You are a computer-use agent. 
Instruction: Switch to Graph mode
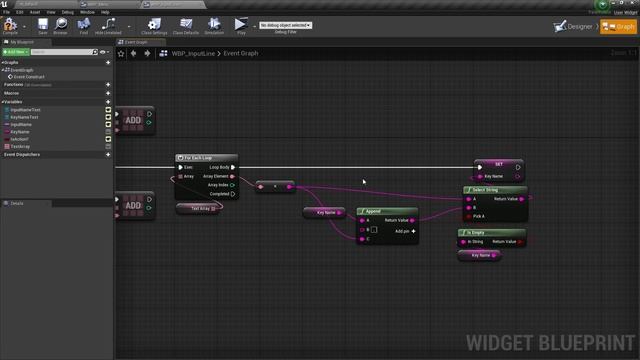coord(618,27)
